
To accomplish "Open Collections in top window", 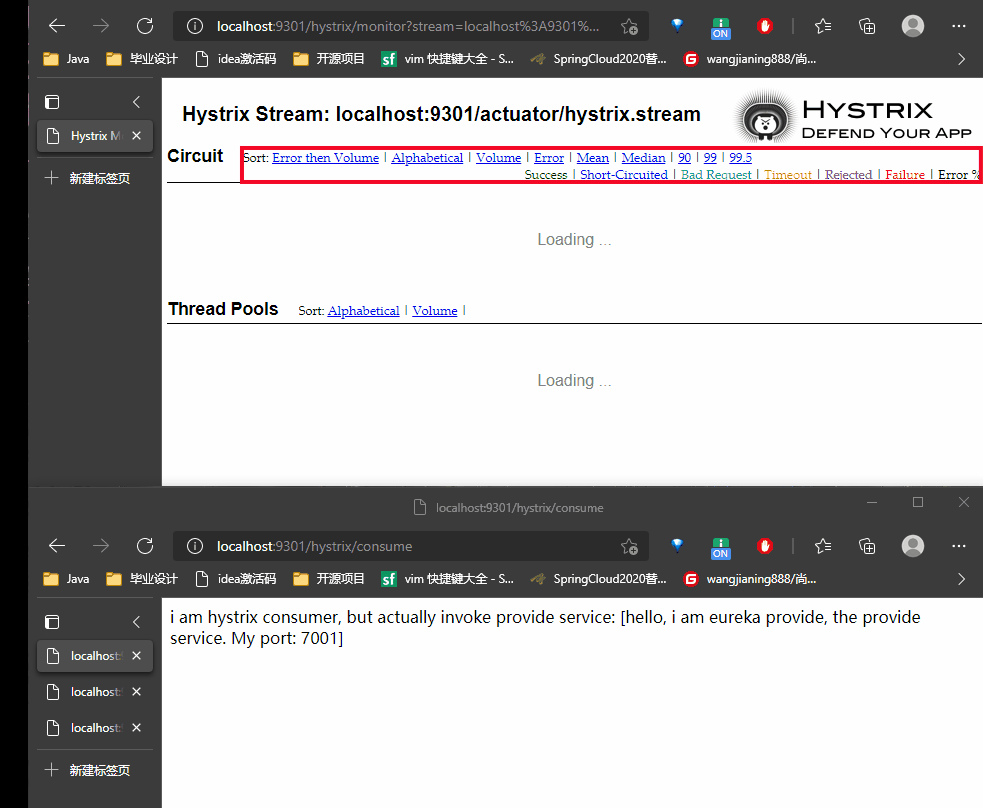I will [867, 26].
